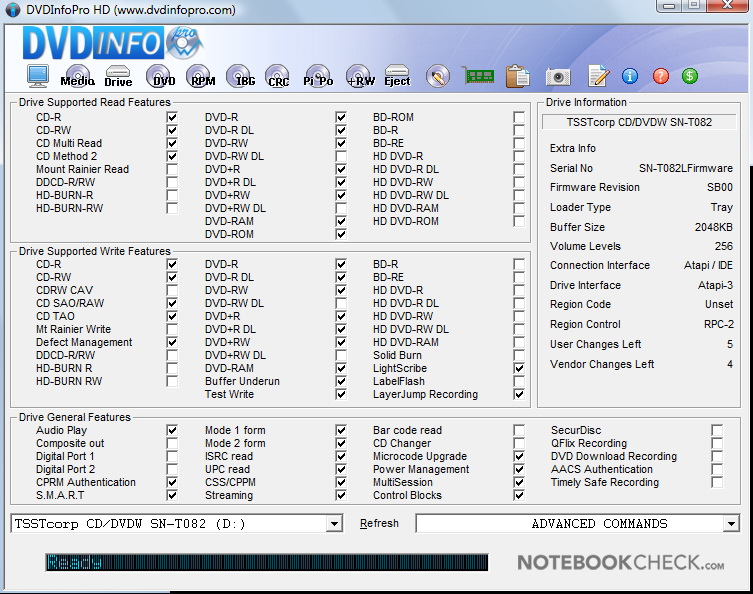Click the Volume Levels value 256
Viewport: 753px width, 594px height.
coord(724,246)
